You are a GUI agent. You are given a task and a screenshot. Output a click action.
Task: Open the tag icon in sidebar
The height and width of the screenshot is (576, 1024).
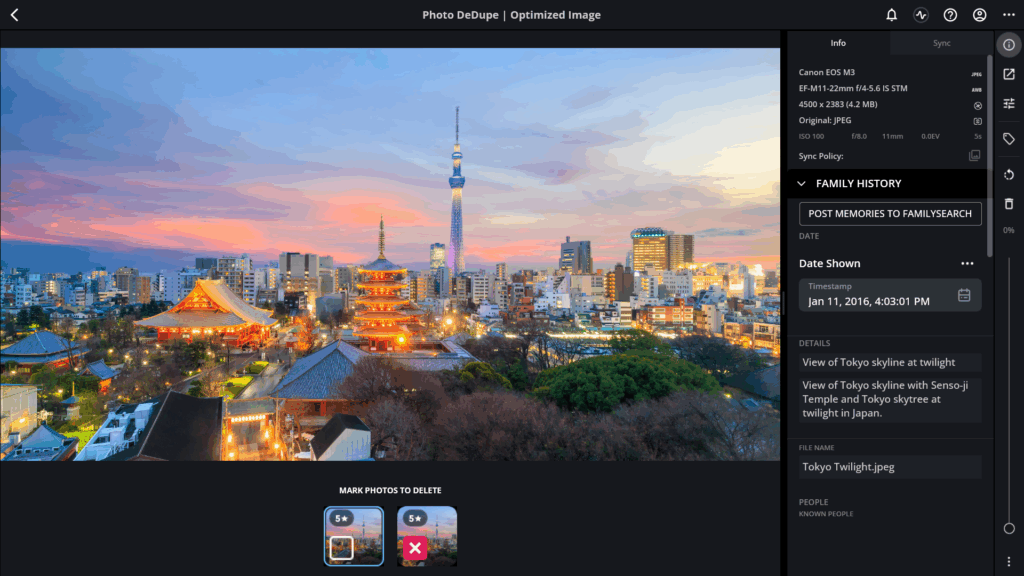(1009, 138)
